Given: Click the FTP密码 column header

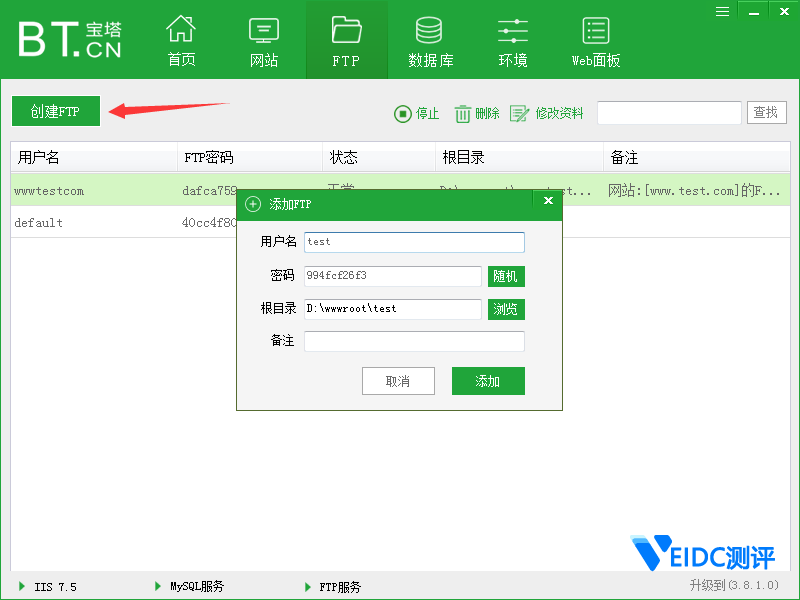Looking at the screenshot, I should coord(250,157).
